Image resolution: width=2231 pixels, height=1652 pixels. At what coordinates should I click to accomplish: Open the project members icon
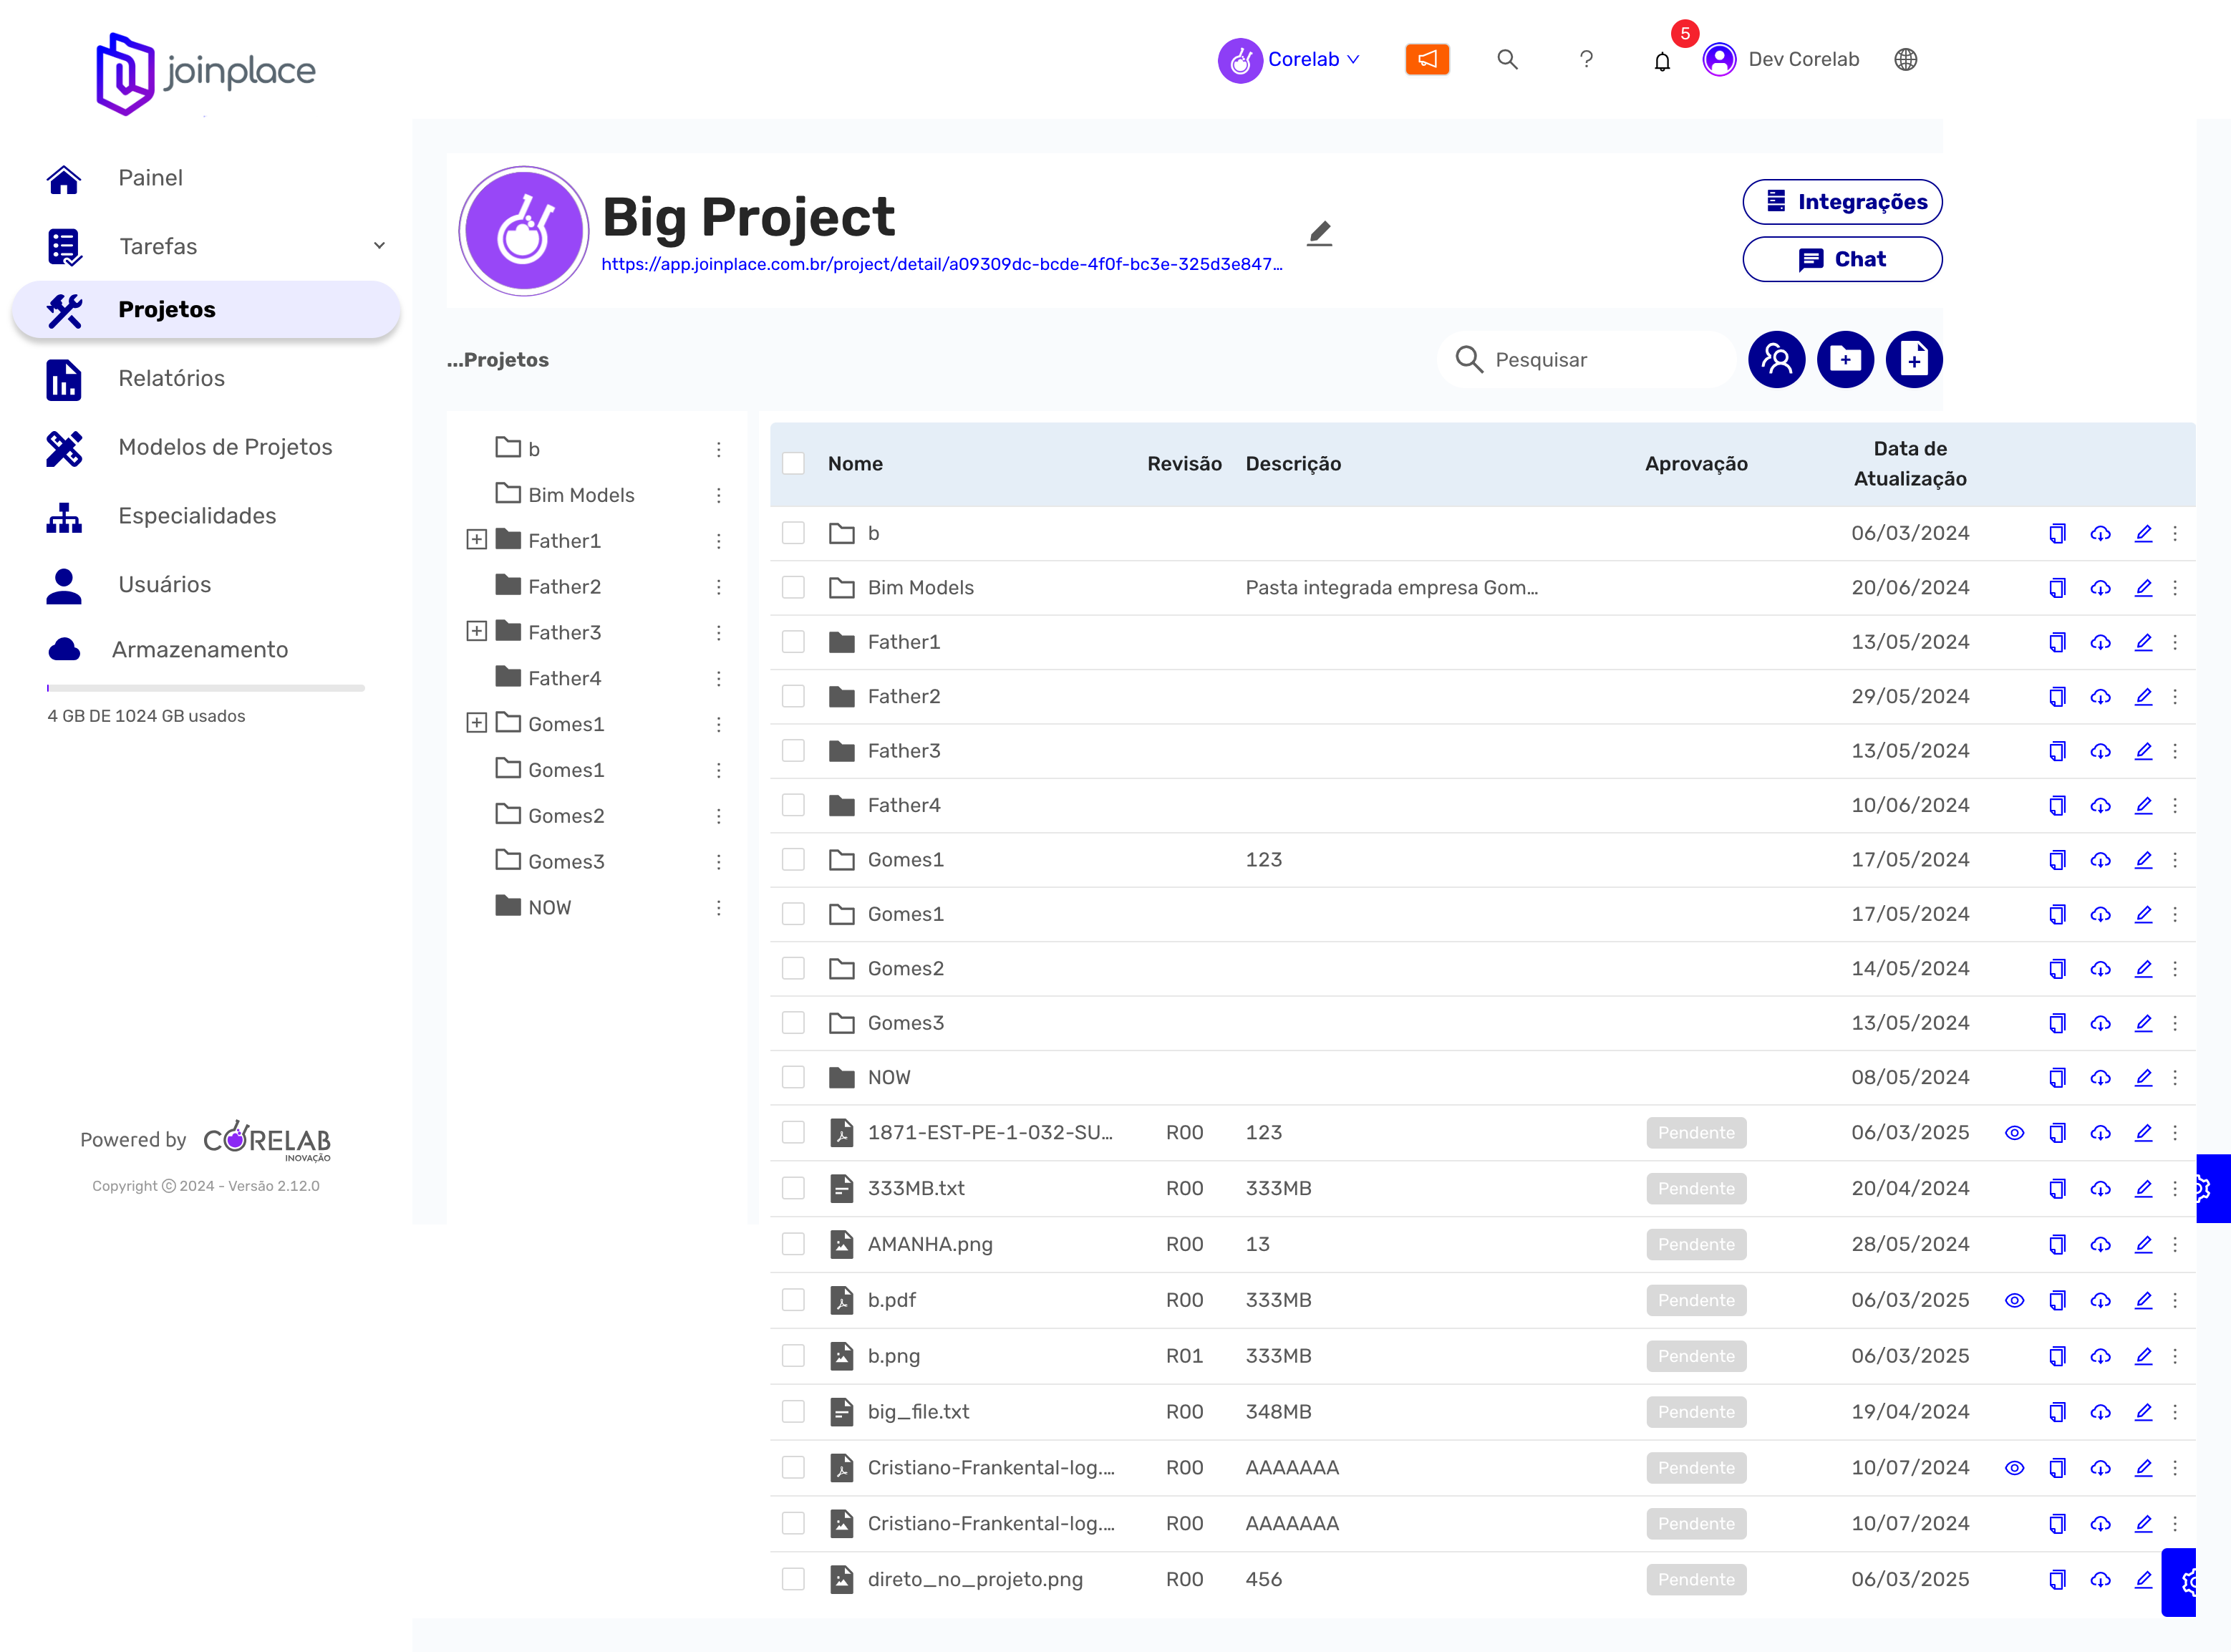1776,359
